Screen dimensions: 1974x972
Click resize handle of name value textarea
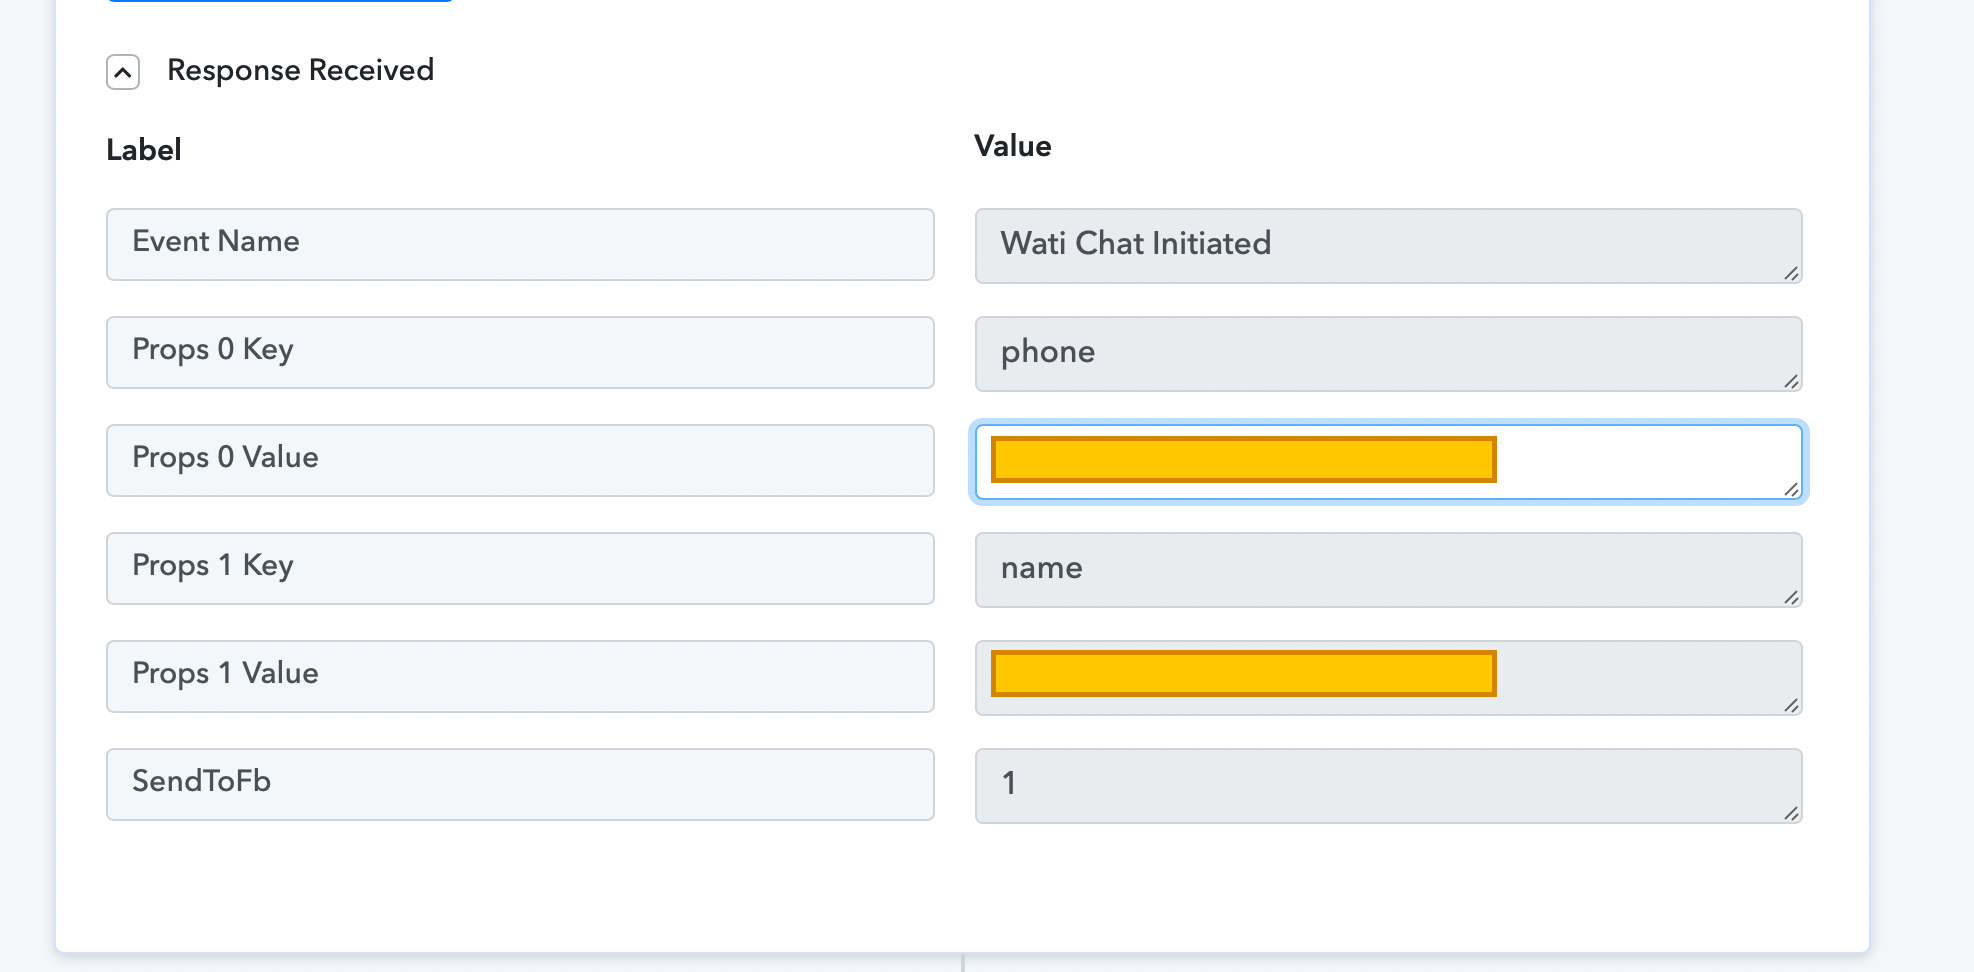click(1791, 597)
